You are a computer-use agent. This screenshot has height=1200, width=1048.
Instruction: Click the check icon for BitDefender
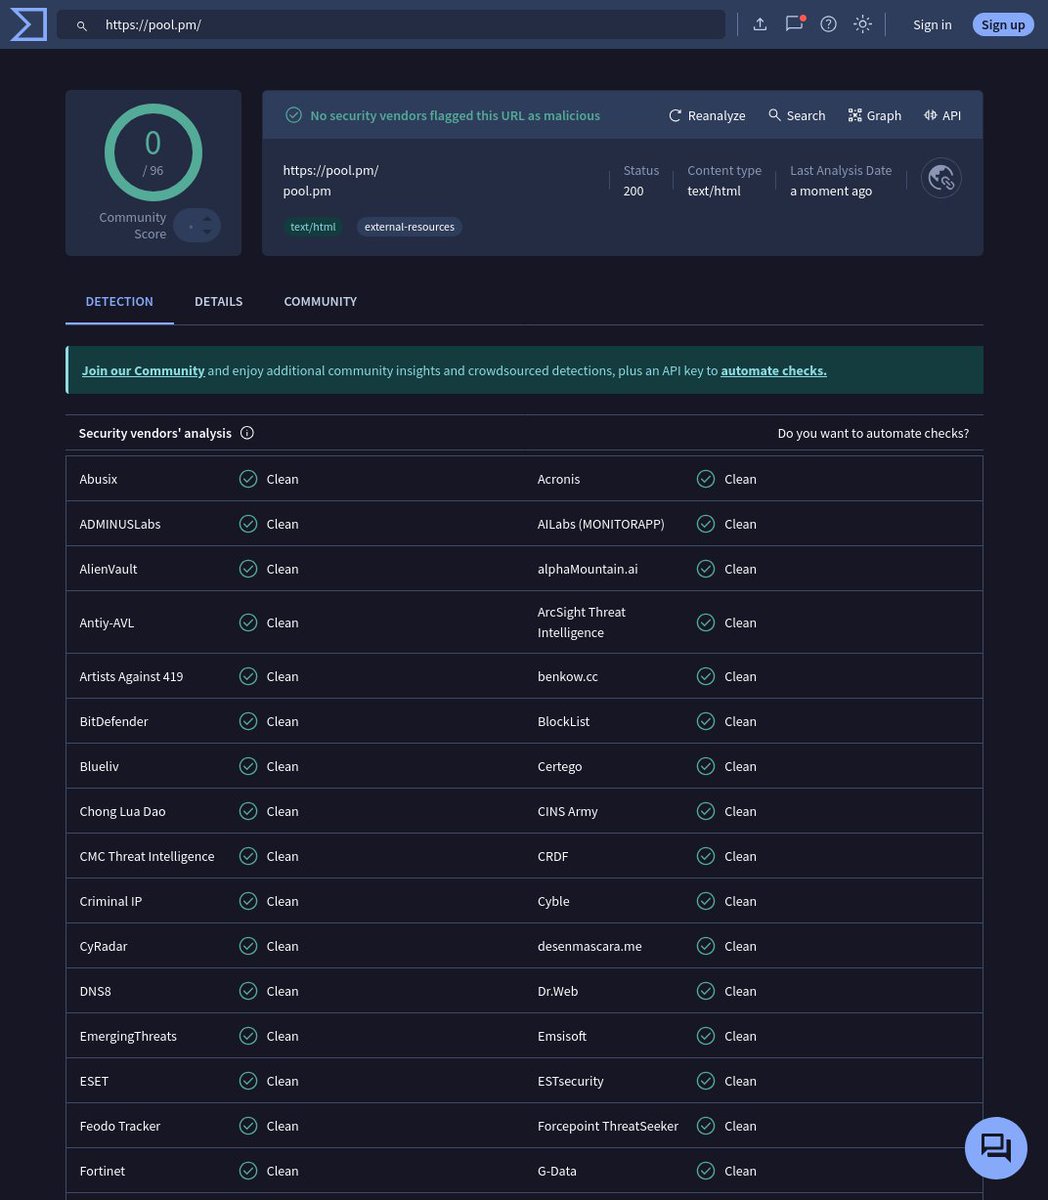(x=248, y=721)
